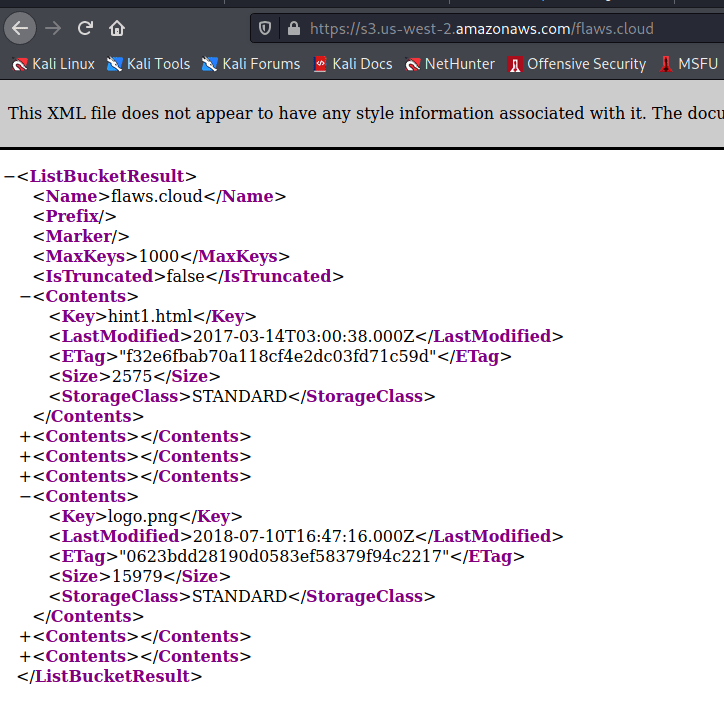Open the Offensive Security bookmark
This screenshot has height=712, width=724.
click(576, 64)
